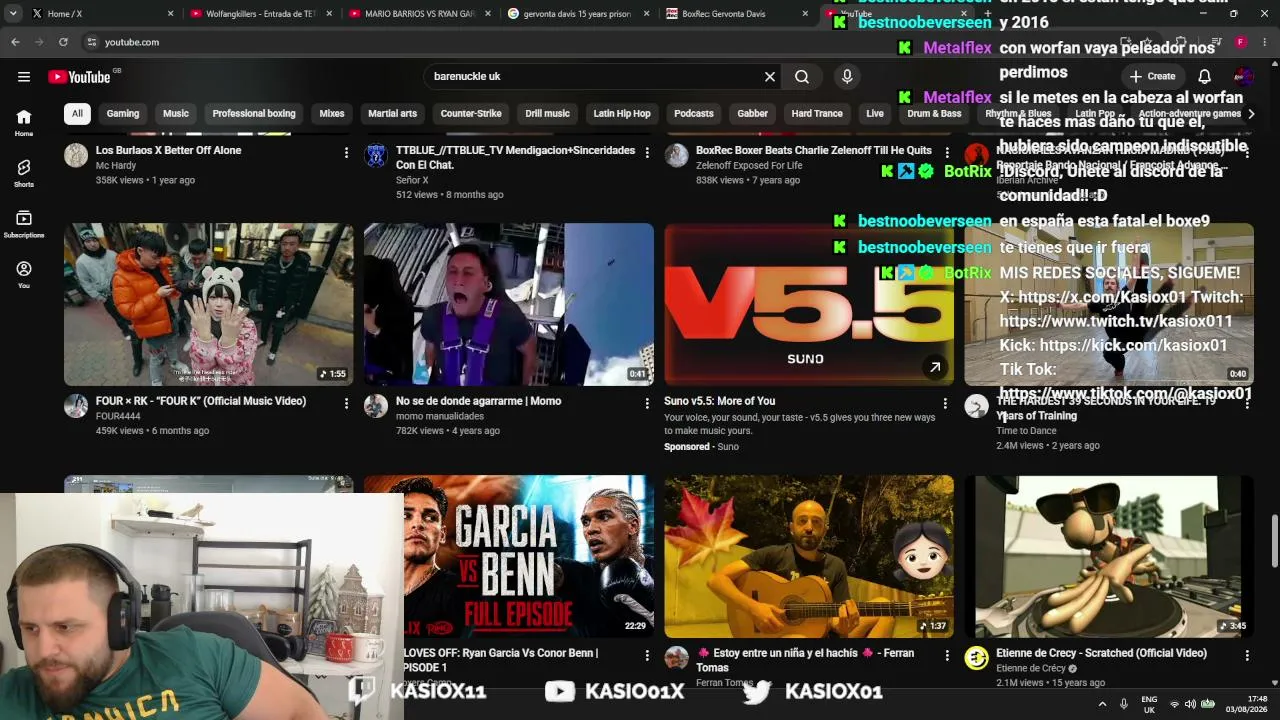Image resolution: width=1280 pixels, height=720 pixels.
Task: Open the Suno V5.5 sponsored thumbnail
Action: [x=809, y=304]
